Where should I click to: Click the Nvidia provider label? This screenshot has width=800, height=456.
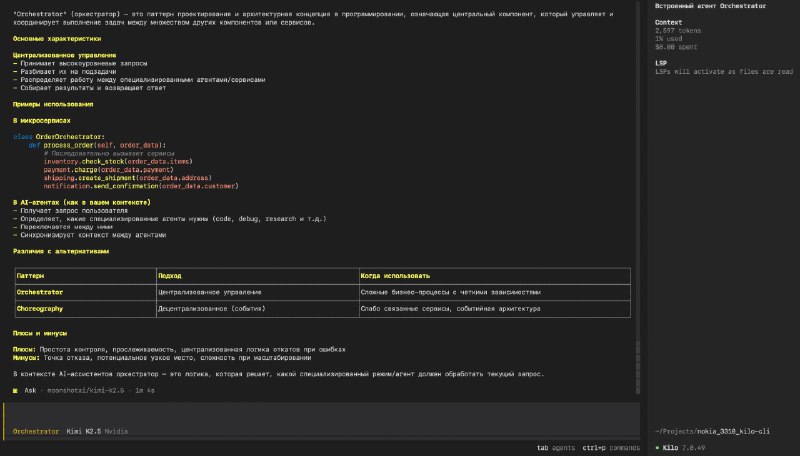coord(116,432)
